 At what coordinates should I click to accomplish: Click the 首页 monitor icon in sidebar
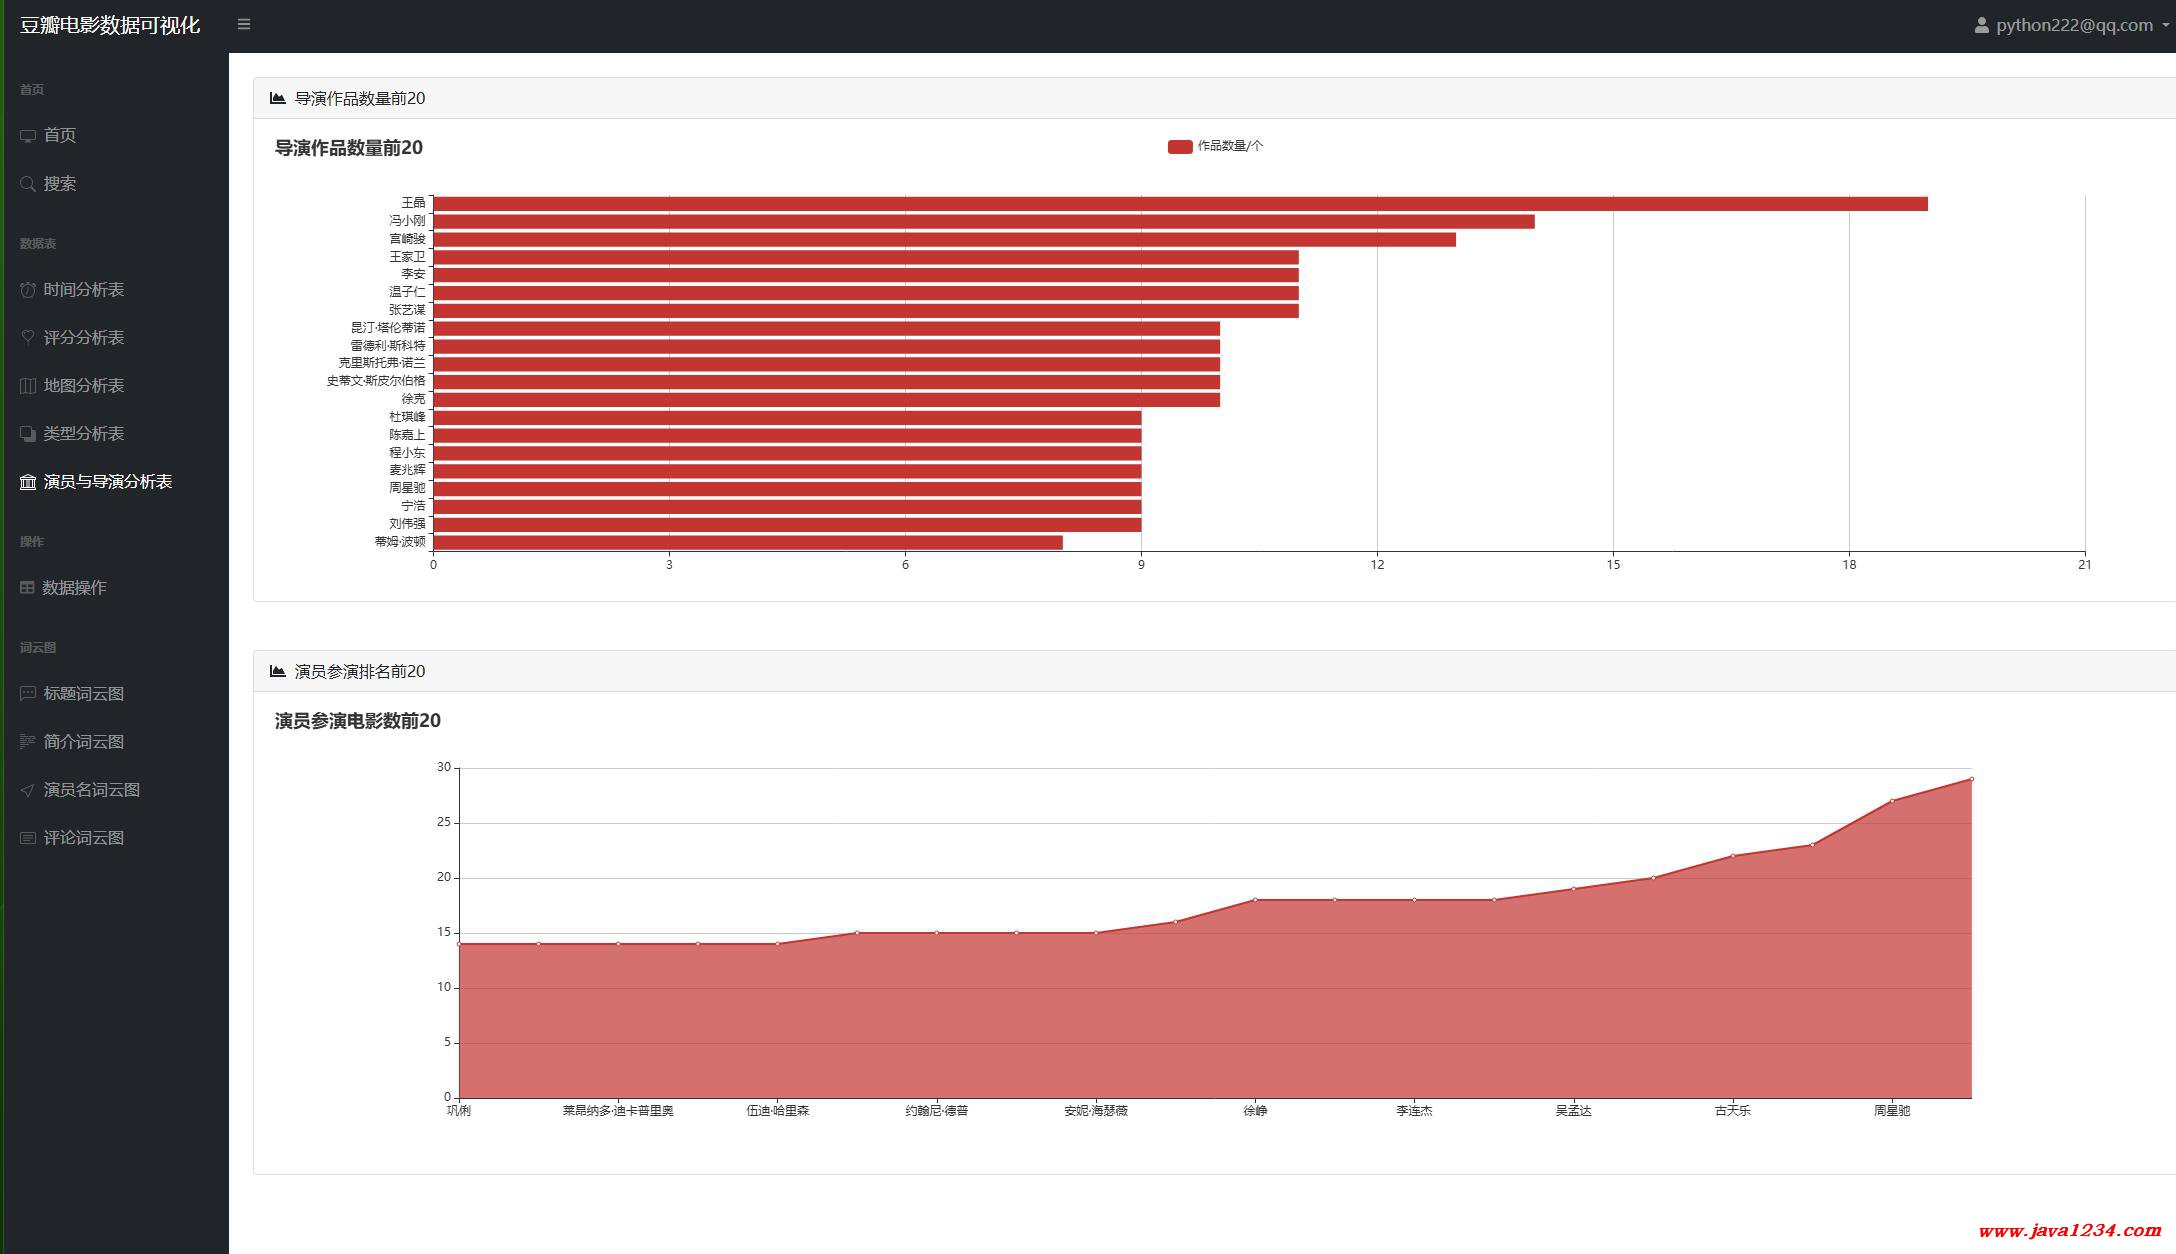pos(28,136)
